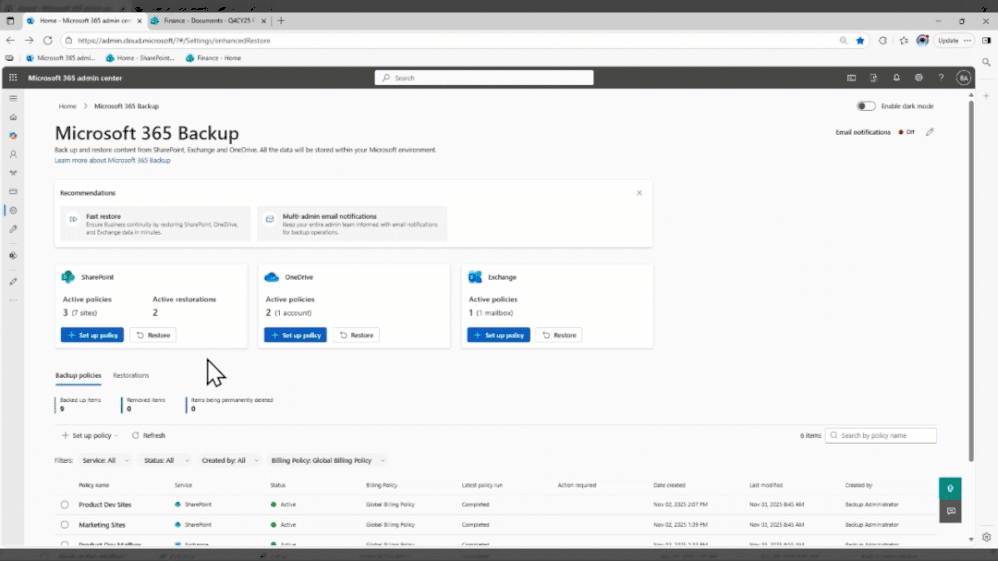Open the feedback chat button

(x=950, y=511)
